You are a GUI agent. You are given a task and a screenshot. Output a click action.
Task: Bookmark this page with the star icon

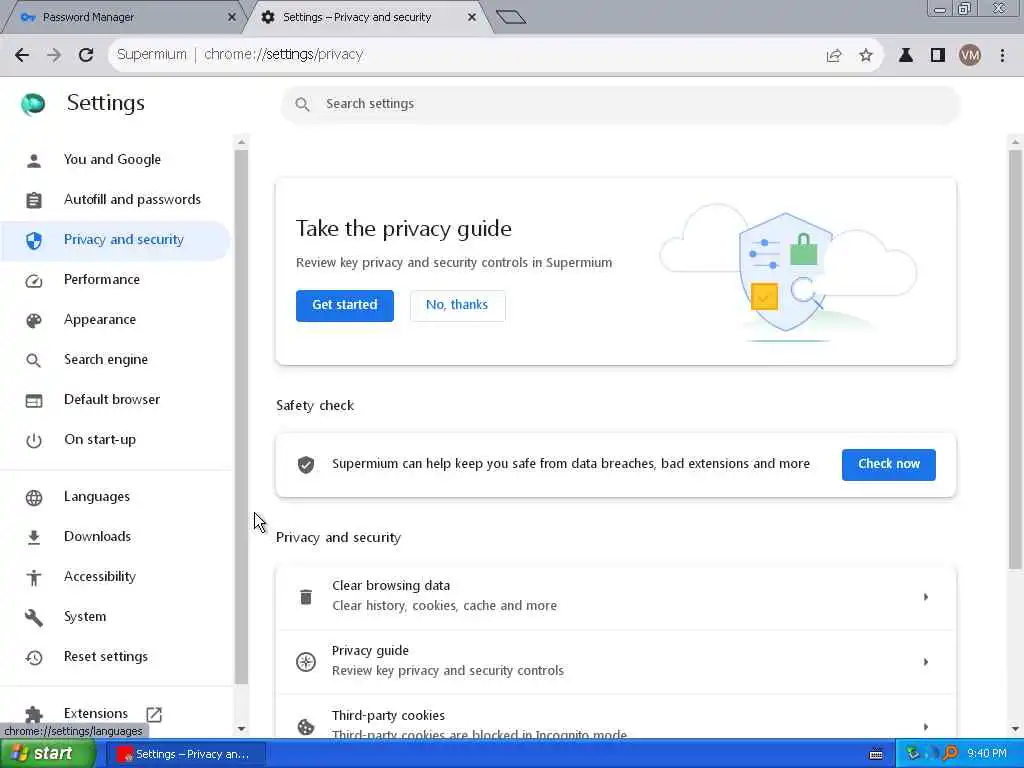point(866,56)
